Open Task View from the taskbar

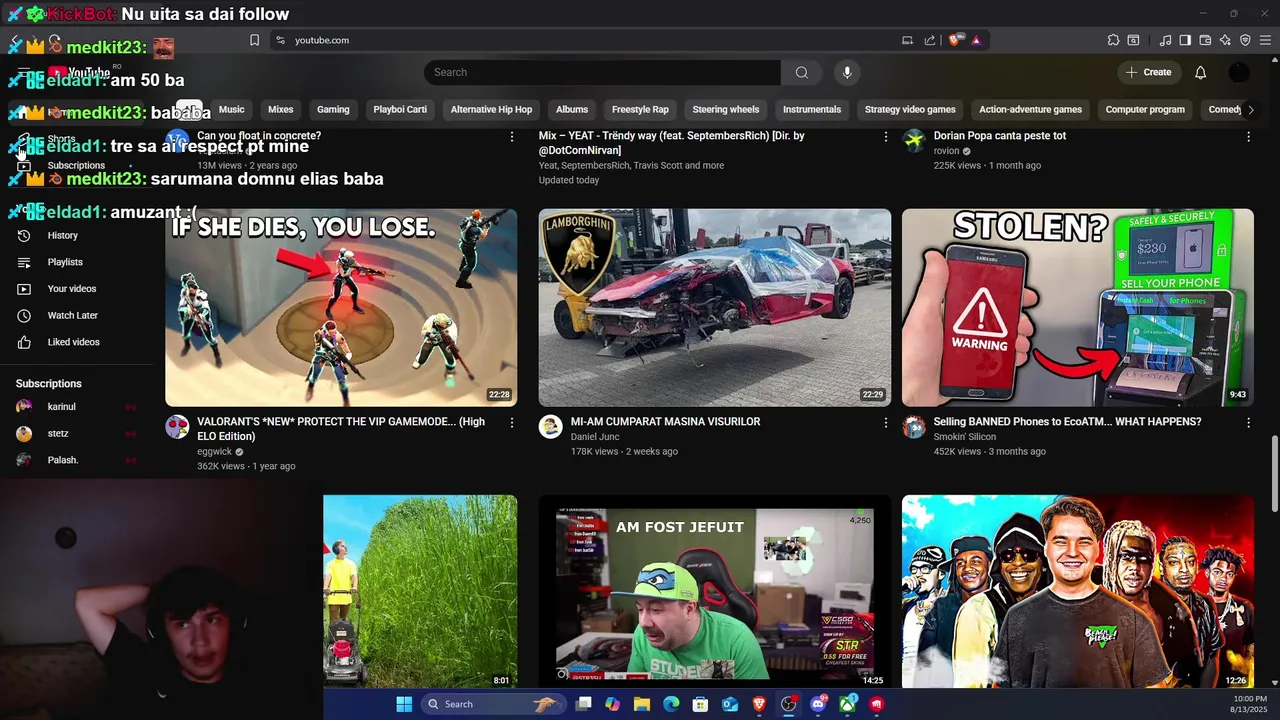(x=583, y=704)
